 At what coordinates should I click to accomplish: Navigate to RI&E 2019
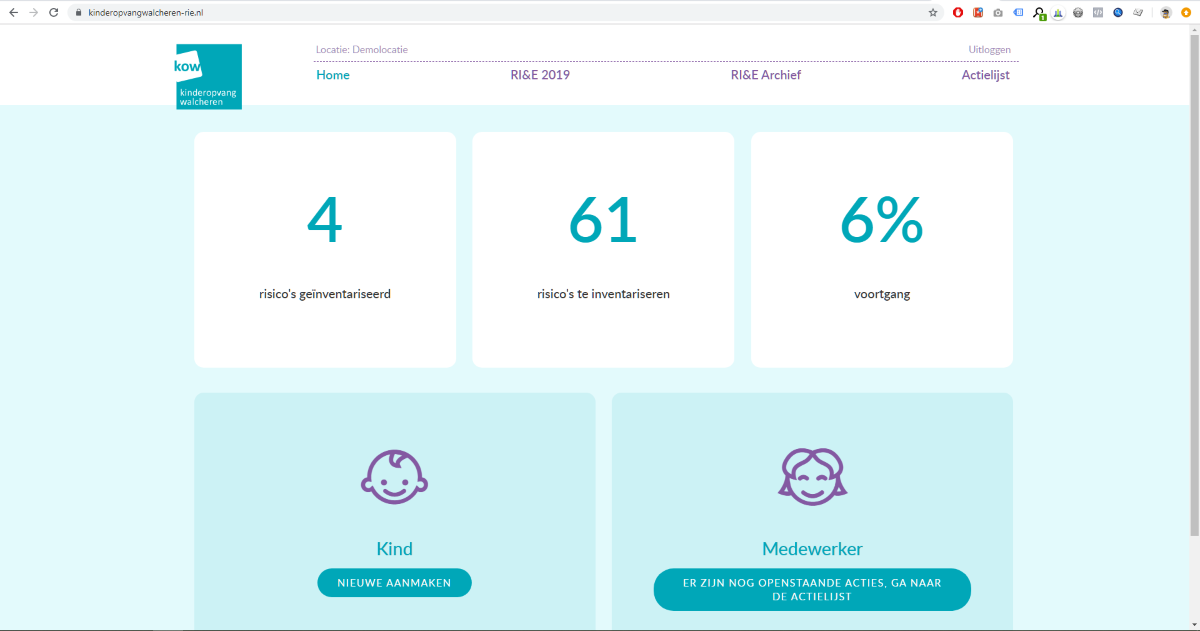point(540,75)
